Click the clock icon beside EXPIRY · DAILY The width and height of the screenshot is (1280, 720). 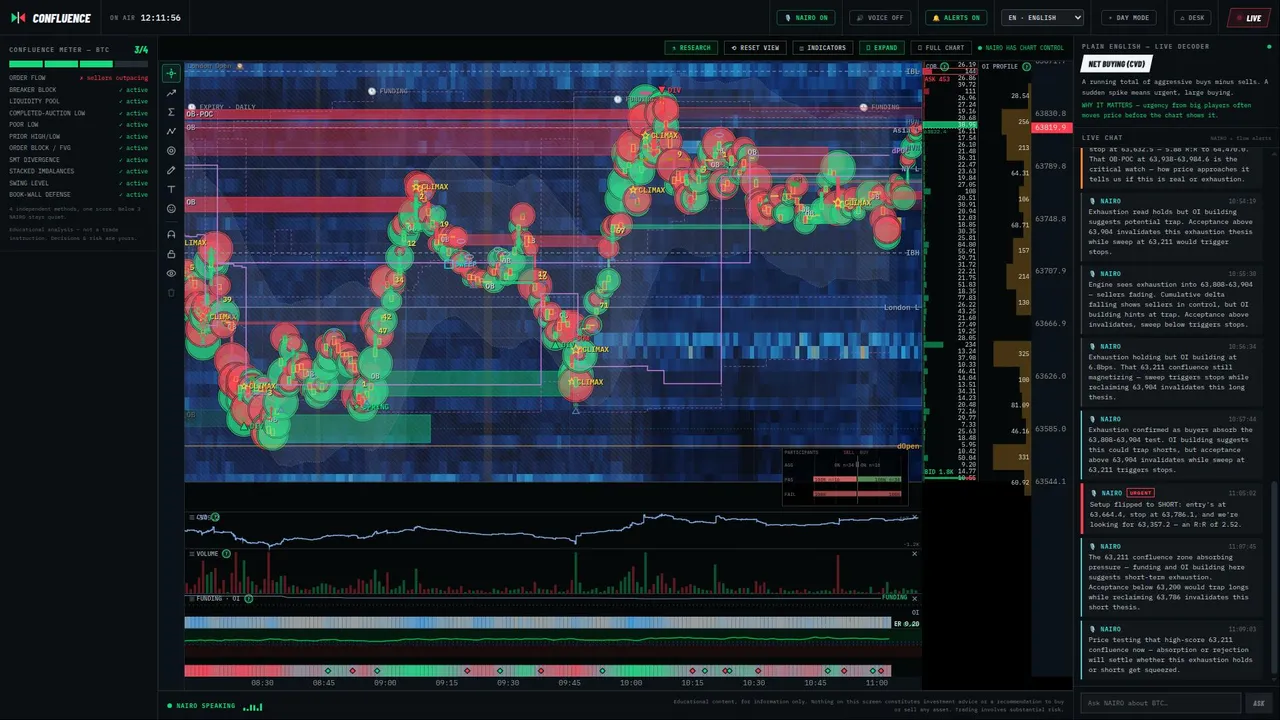(192, 106)
